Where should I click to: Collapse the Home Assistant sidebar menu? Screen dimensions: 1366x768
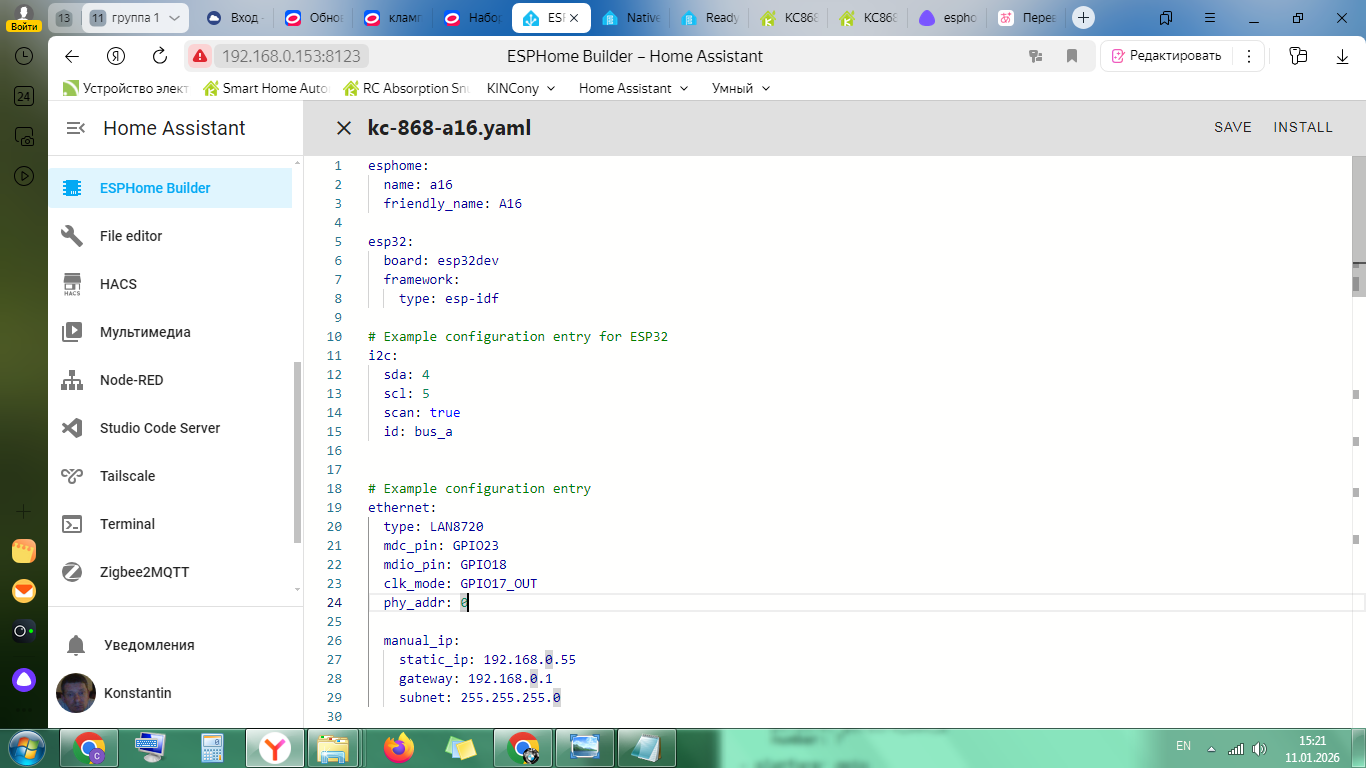click(75, 128)
